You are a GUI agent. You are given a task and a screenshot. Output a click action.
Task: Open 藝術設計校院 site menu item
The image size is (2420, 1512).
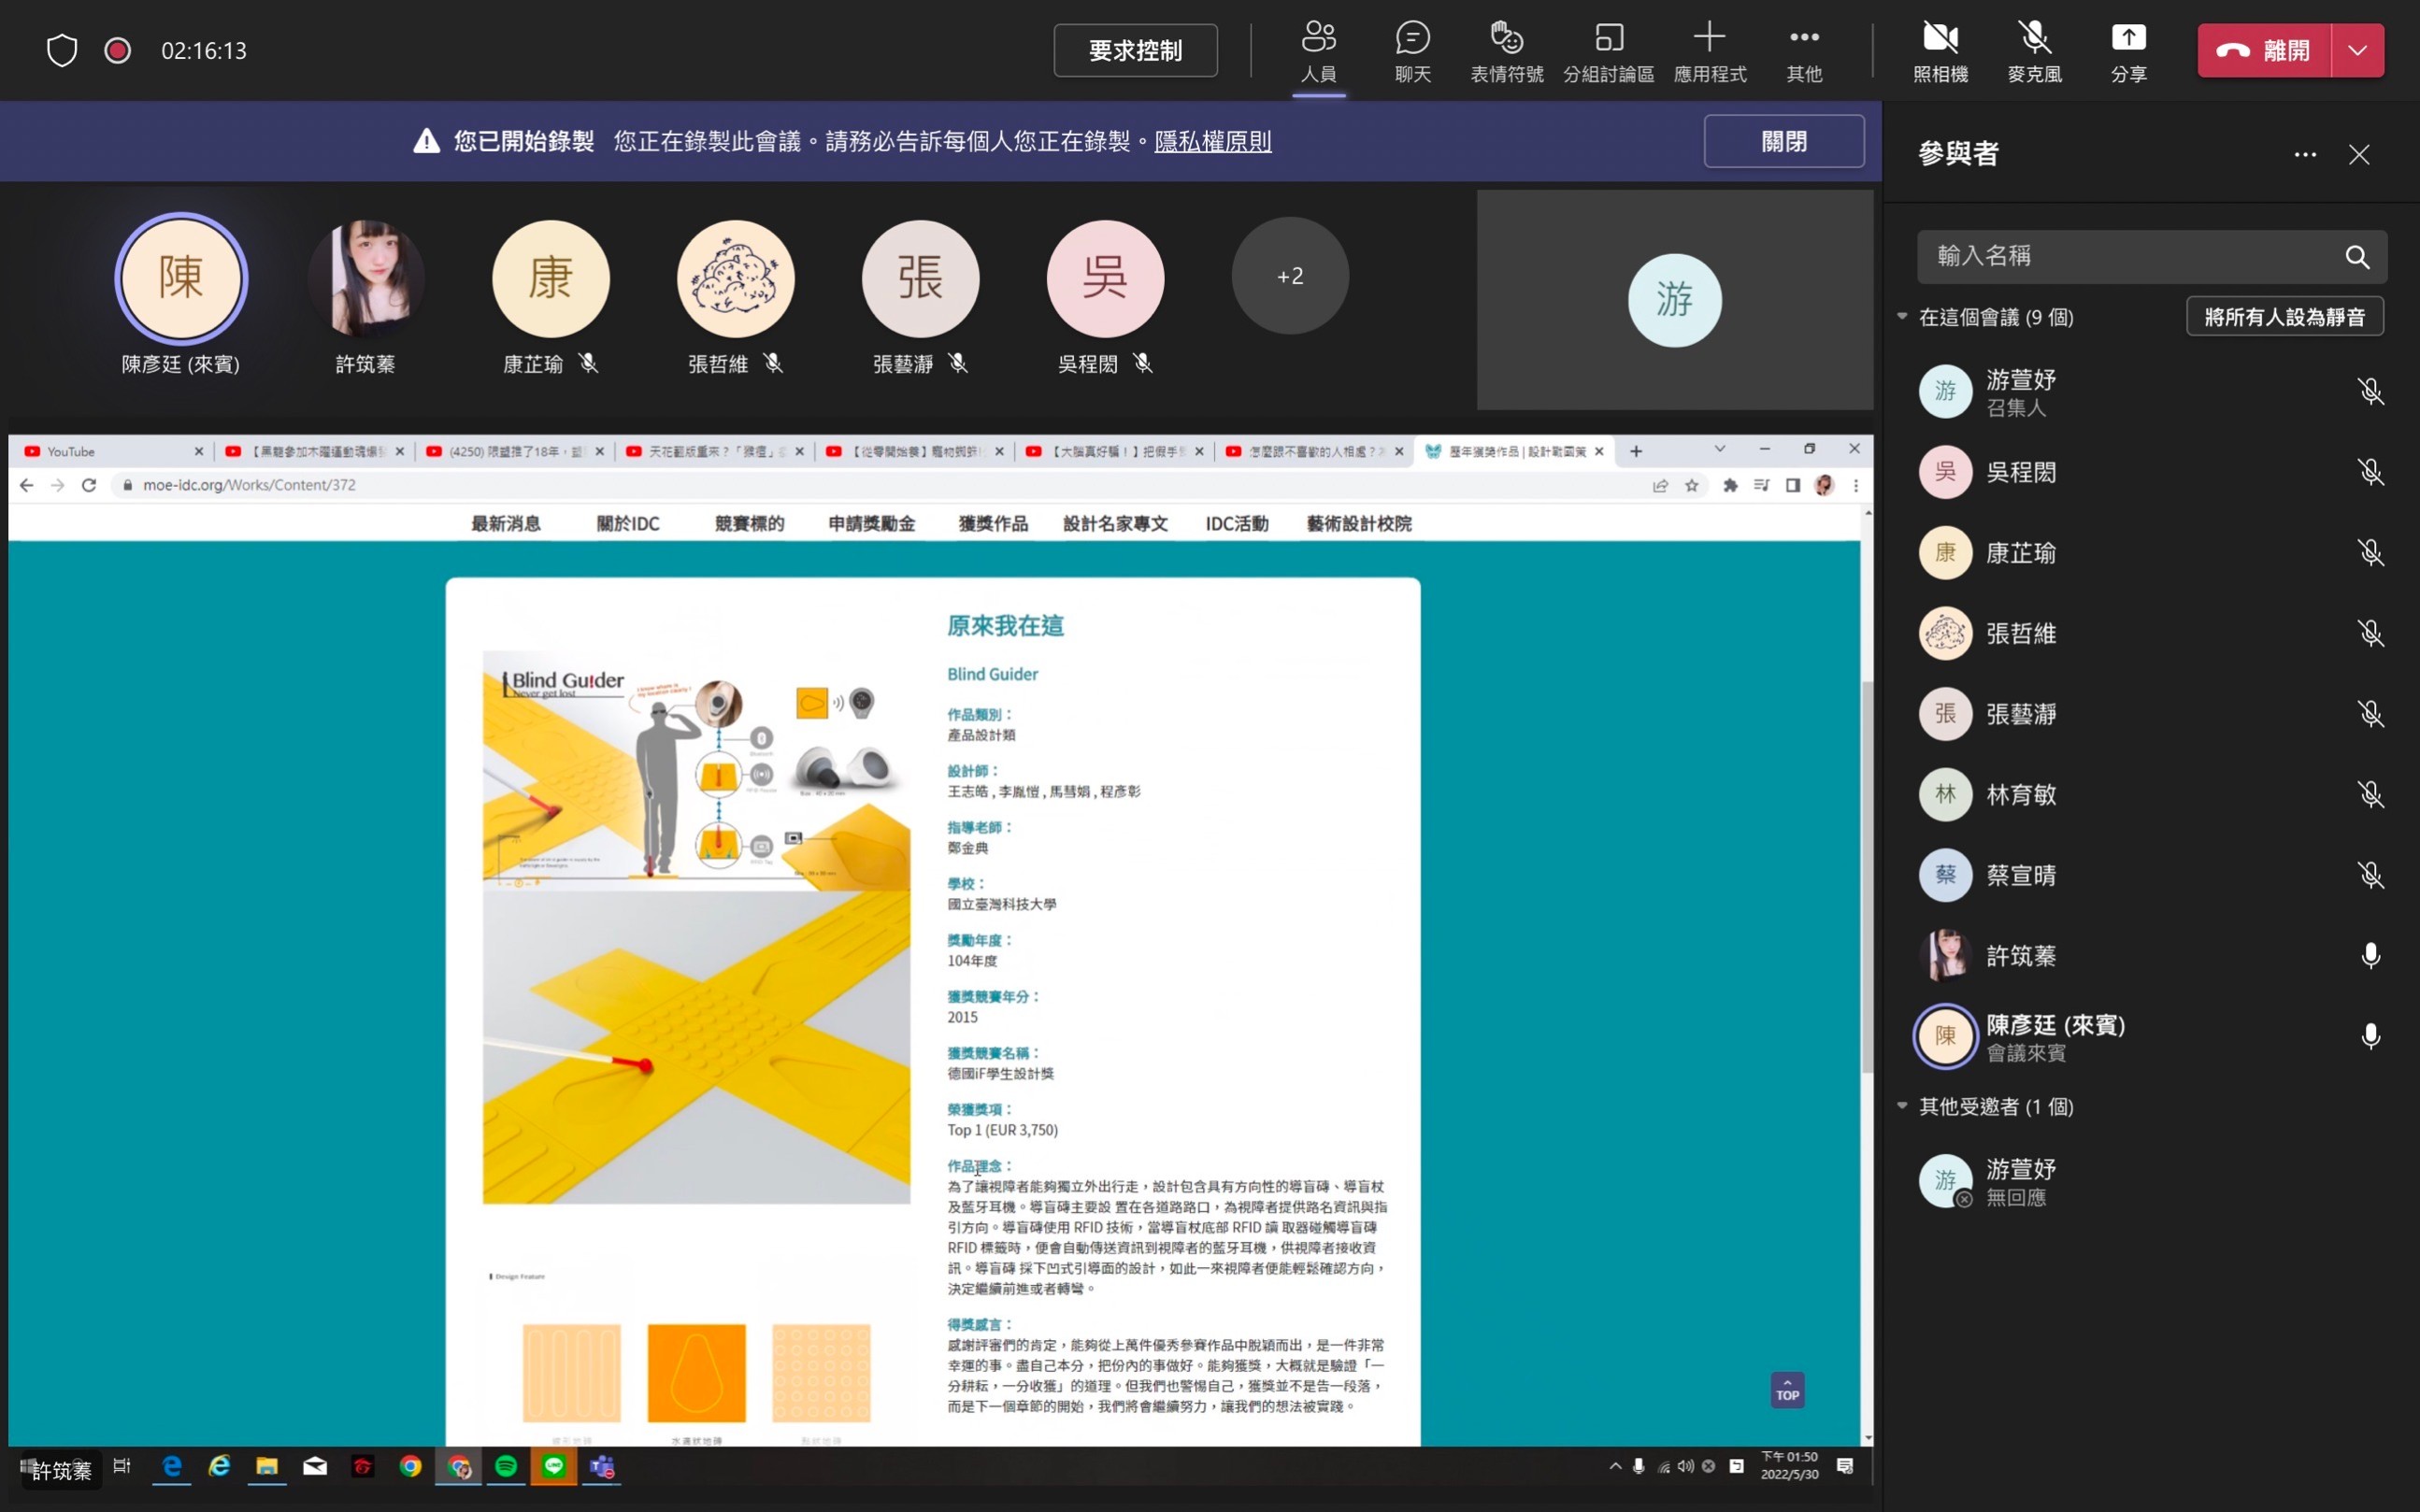(1359, 523)
